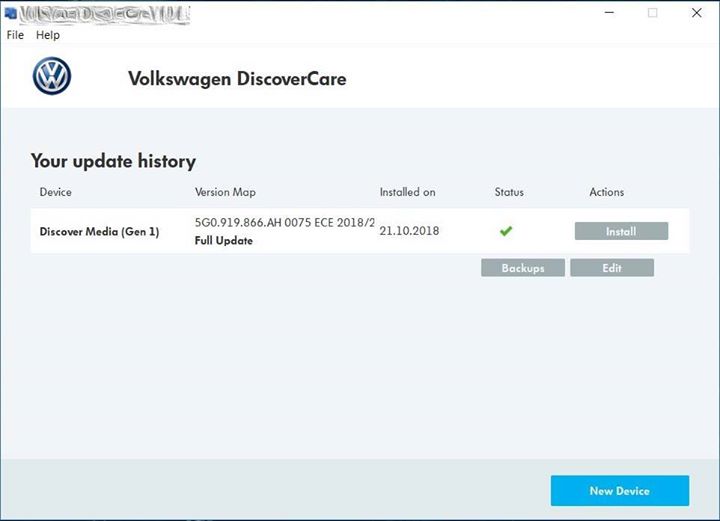The image size is (720, 521).
Task: Open Backups for the device
Action: 523,268
